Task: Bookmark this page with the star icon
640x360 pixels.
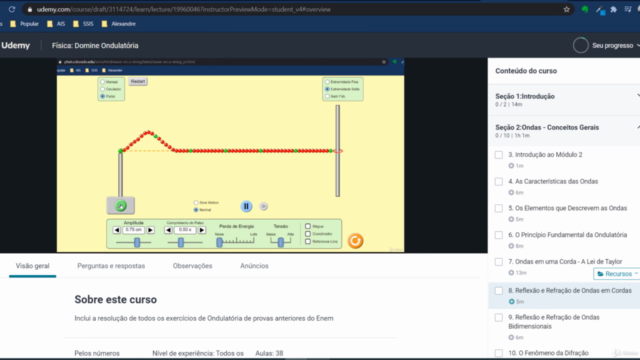Action: (567, 9)
